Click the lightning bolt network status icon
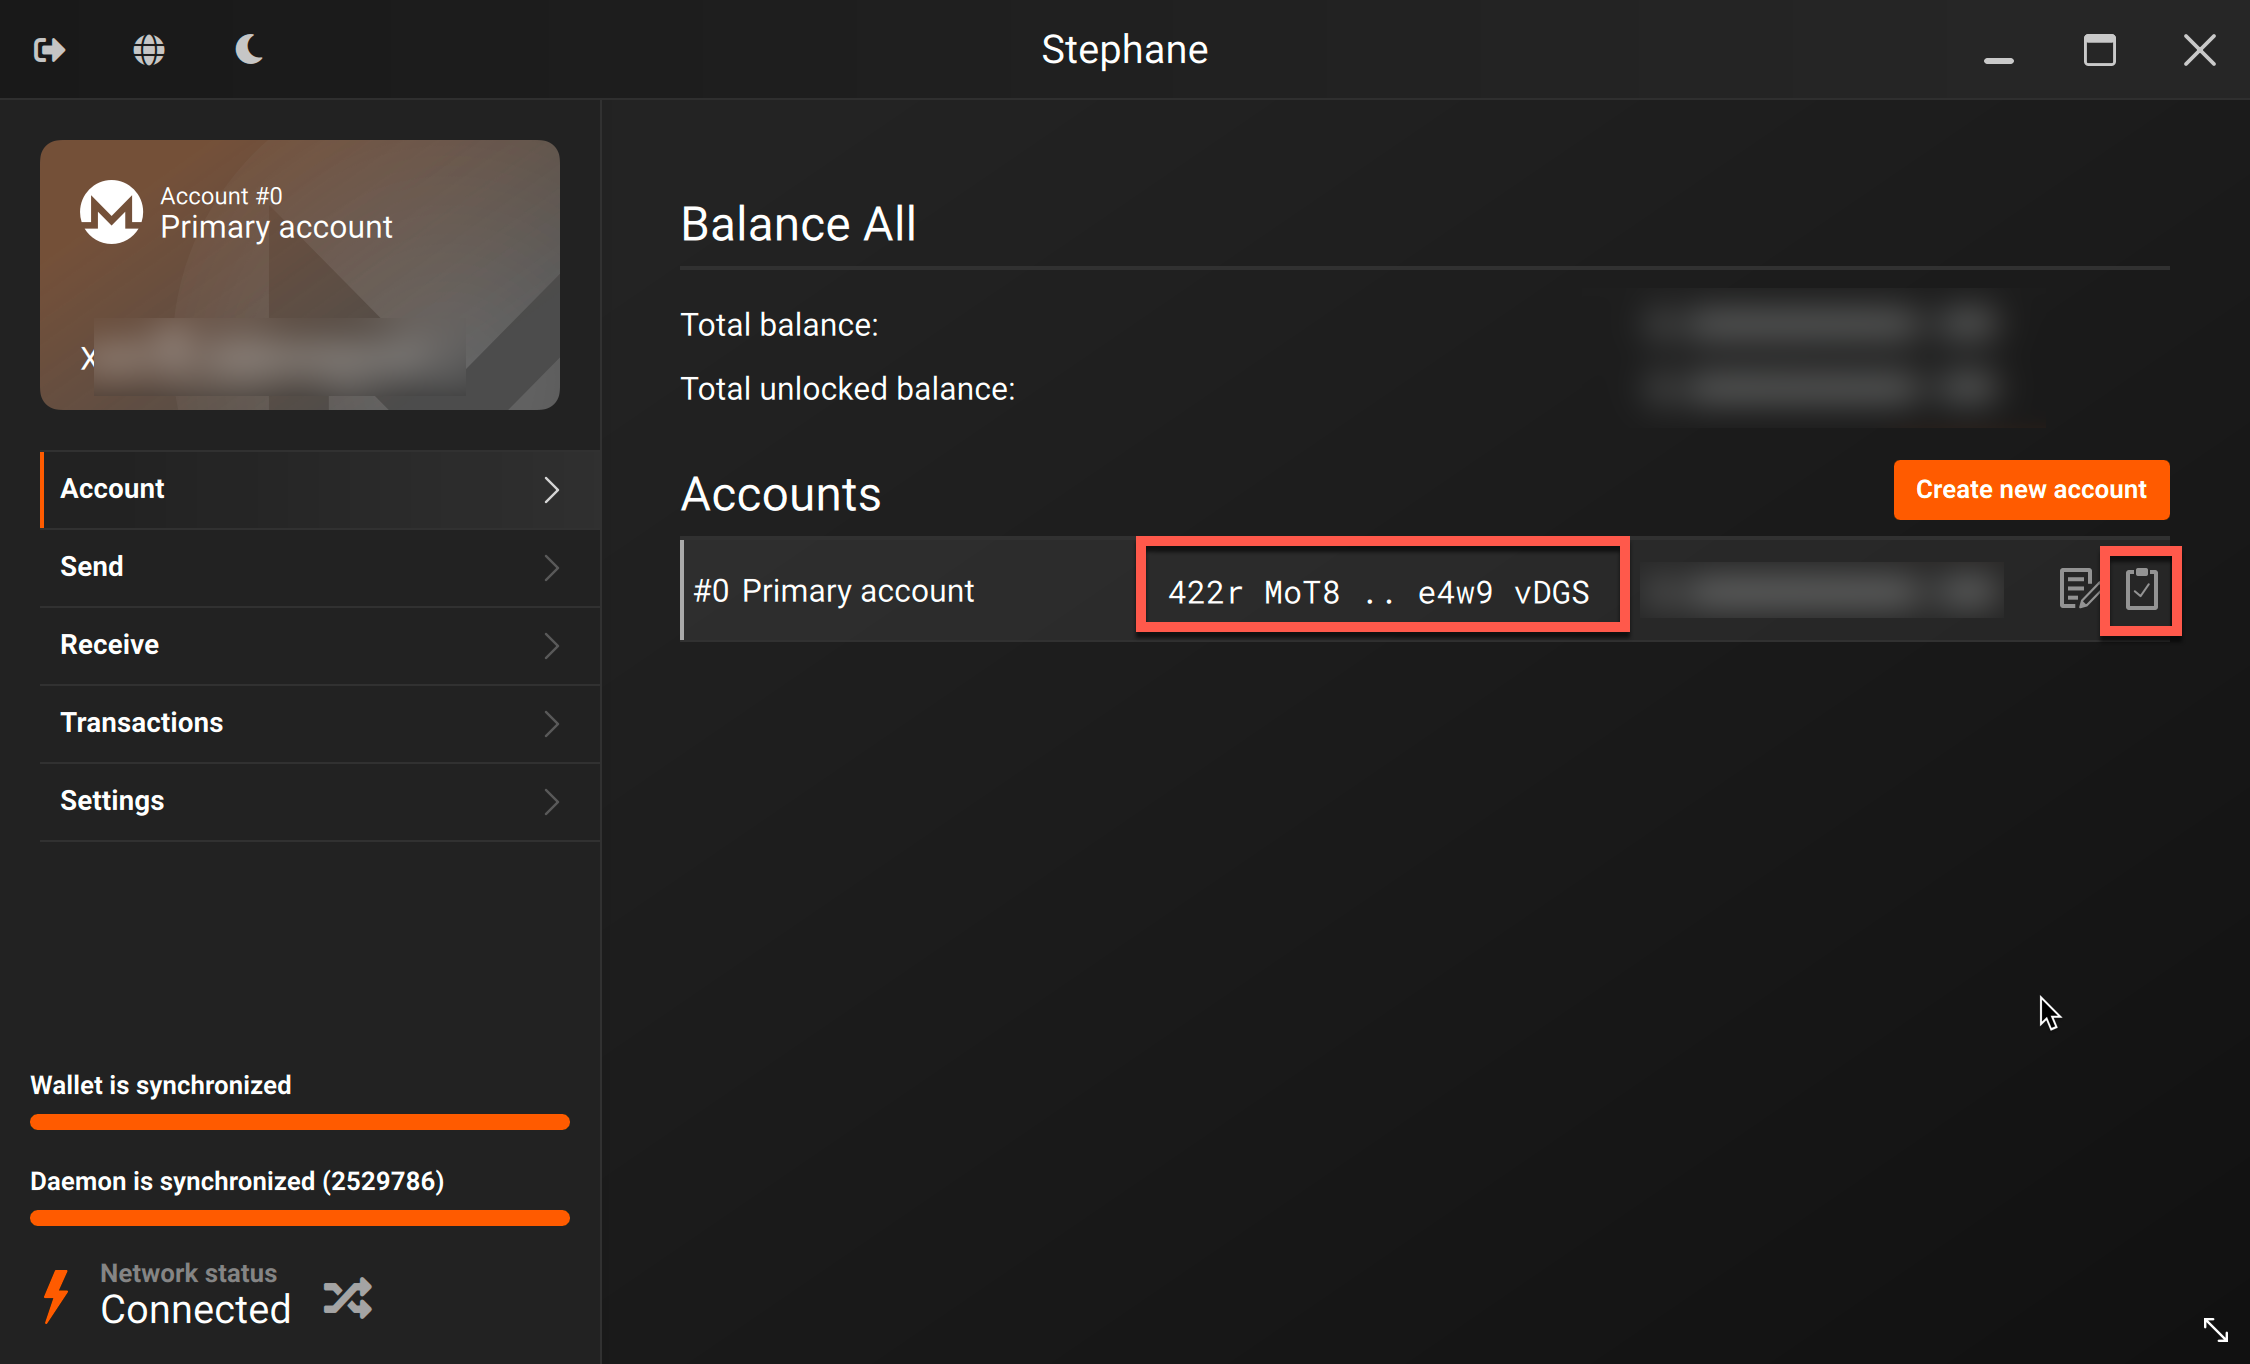 click(x=57, y=1296)
